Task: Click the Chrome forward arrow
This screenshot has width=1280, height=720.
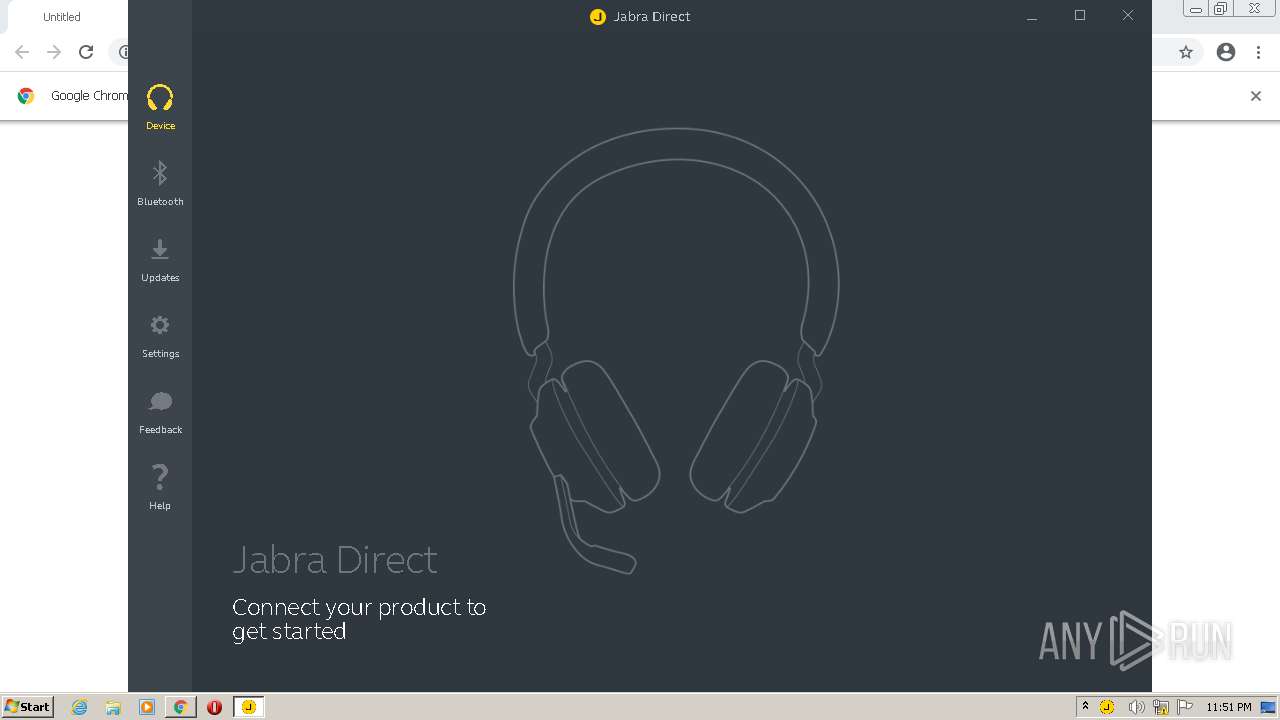Action: tap(54, 52)
